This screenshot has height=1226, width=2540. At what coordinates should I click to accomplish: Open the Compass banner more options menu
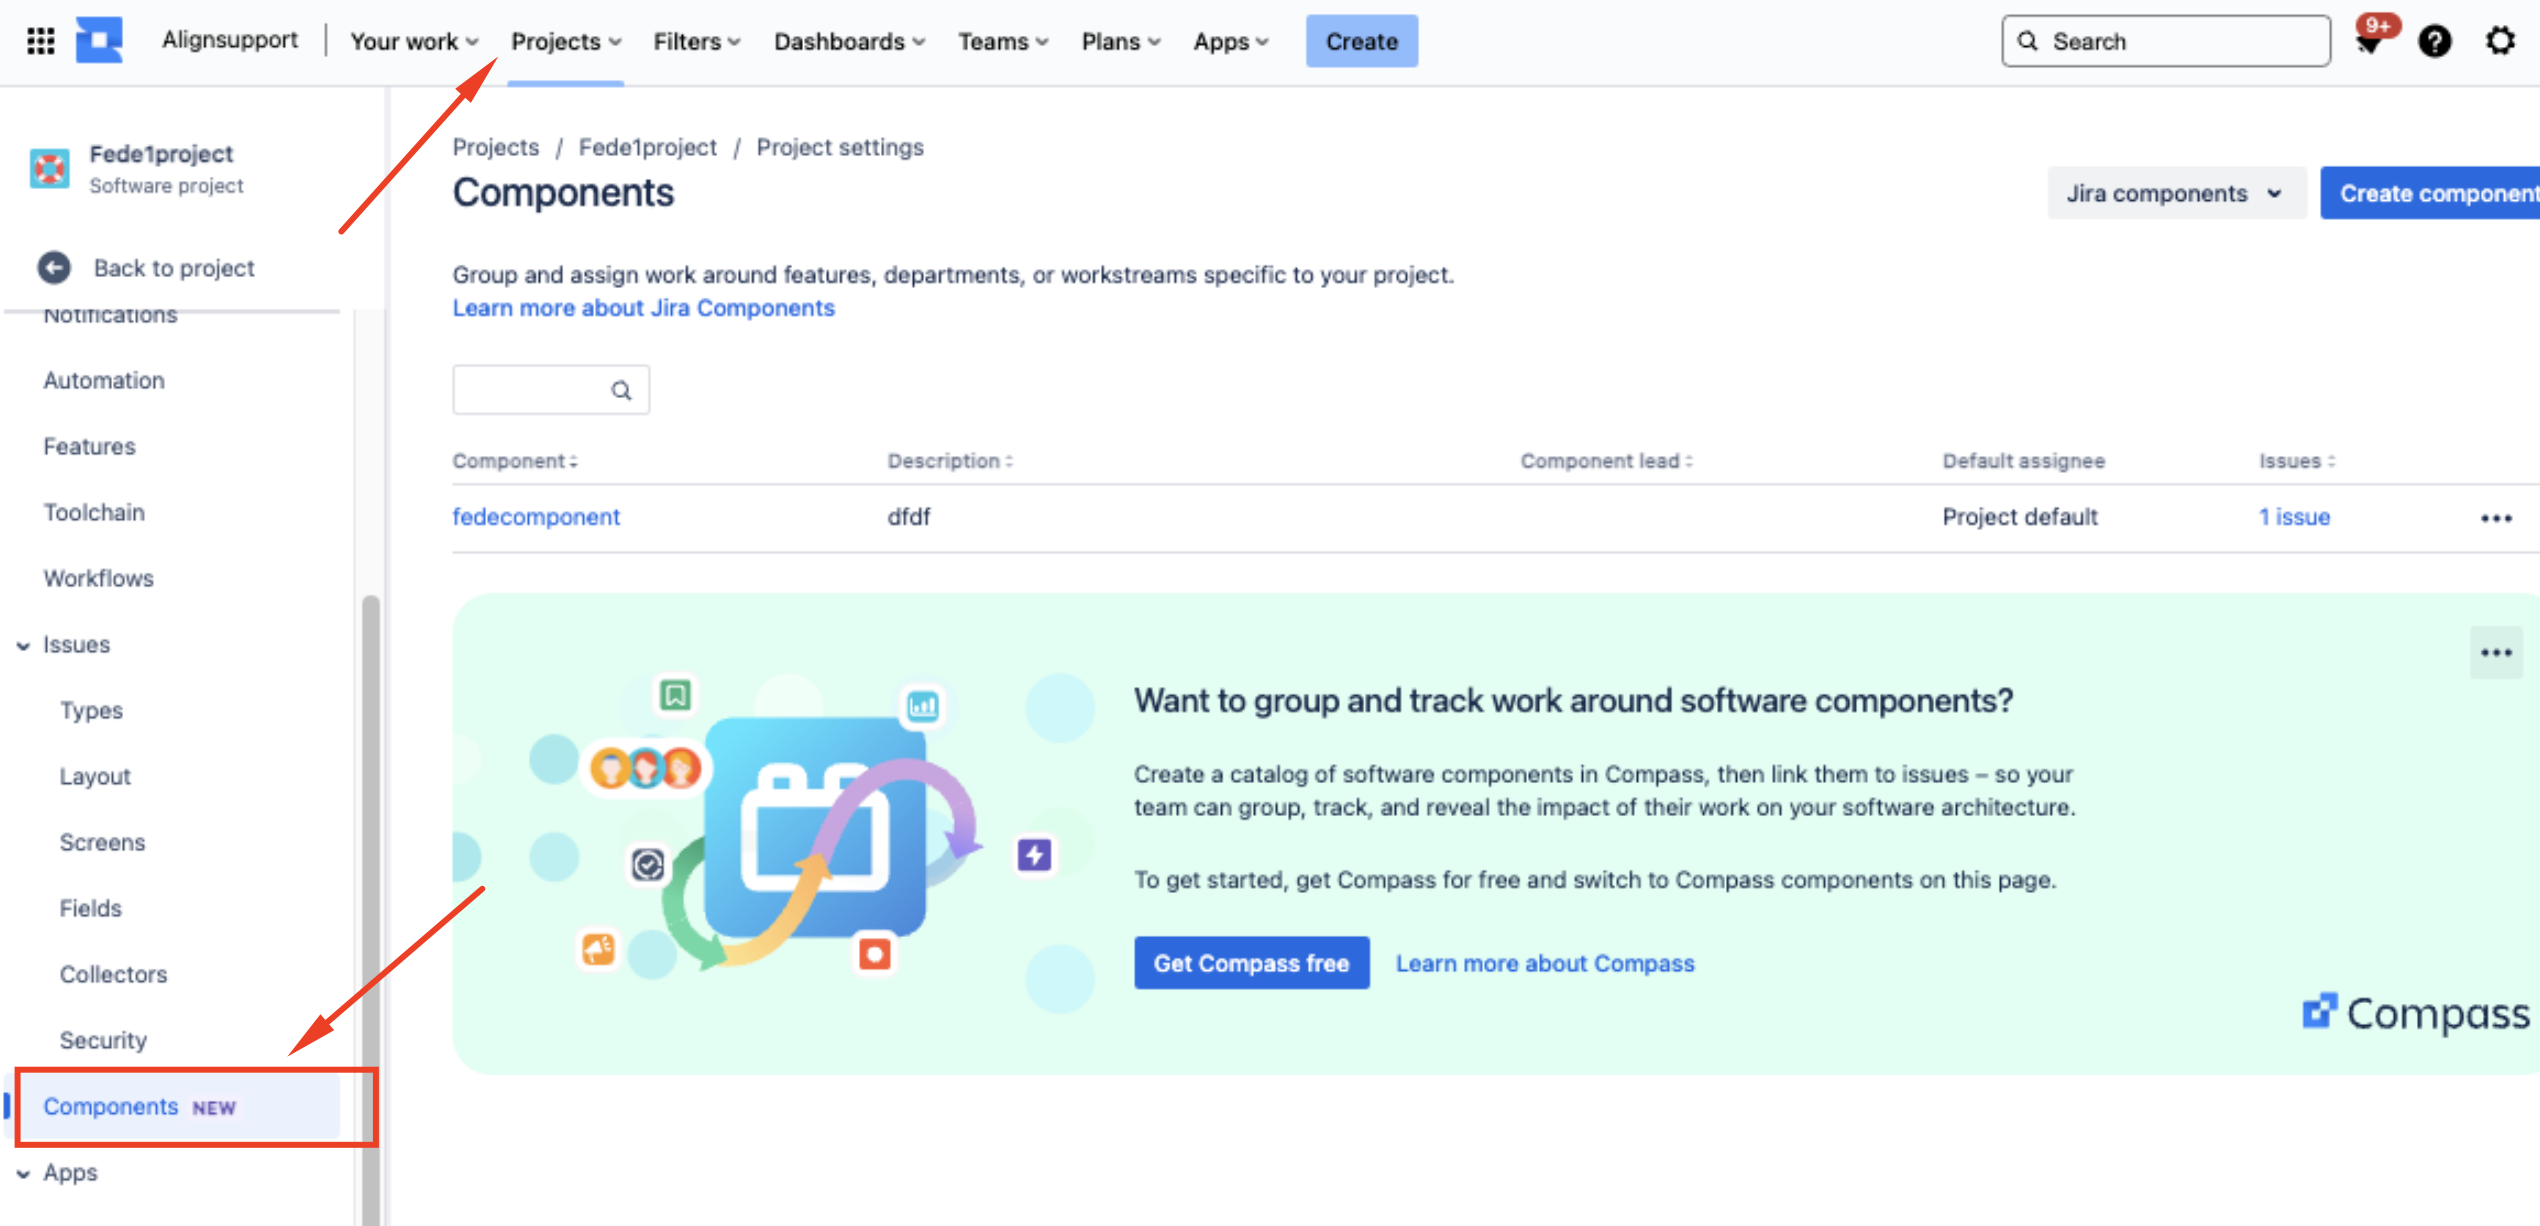click(2496, 653)
